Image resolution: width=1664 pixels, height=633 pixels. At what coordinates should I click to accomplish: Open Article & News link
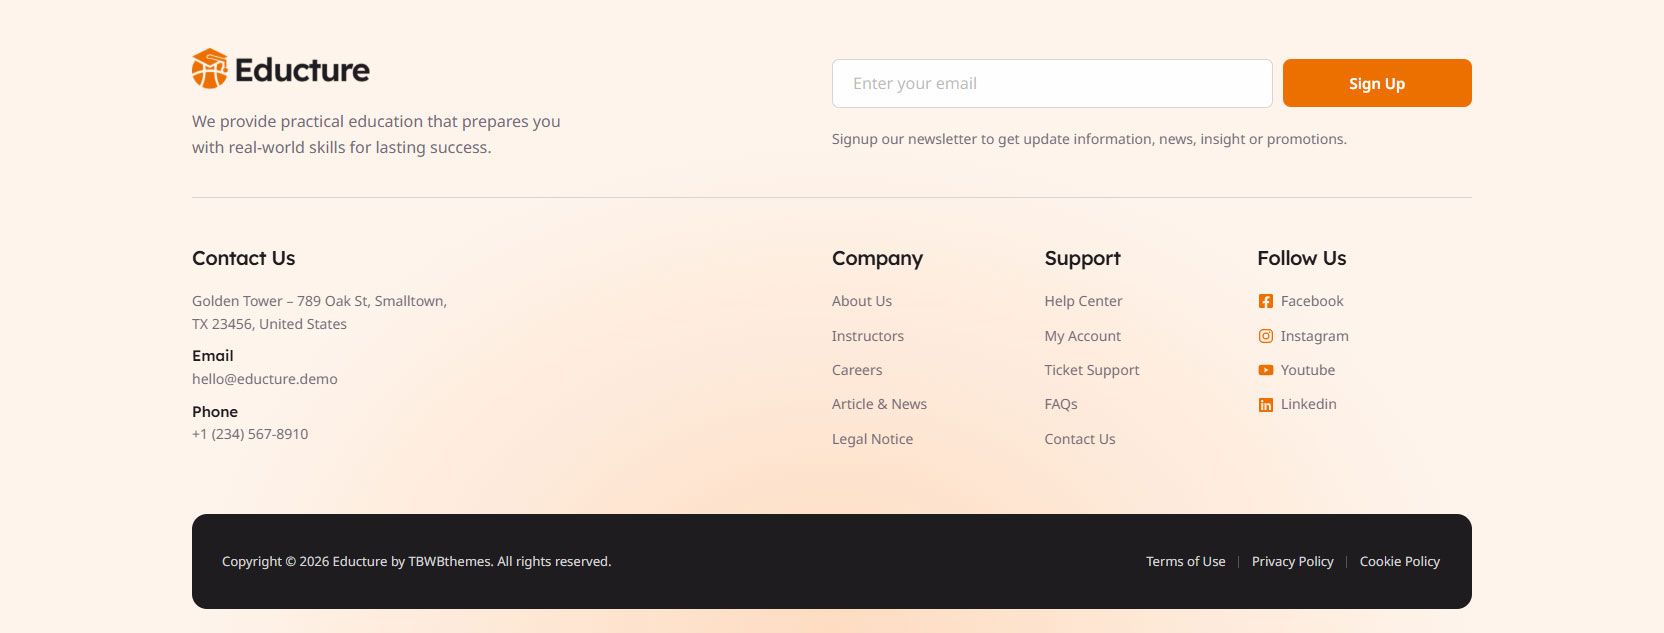[879, 404]
